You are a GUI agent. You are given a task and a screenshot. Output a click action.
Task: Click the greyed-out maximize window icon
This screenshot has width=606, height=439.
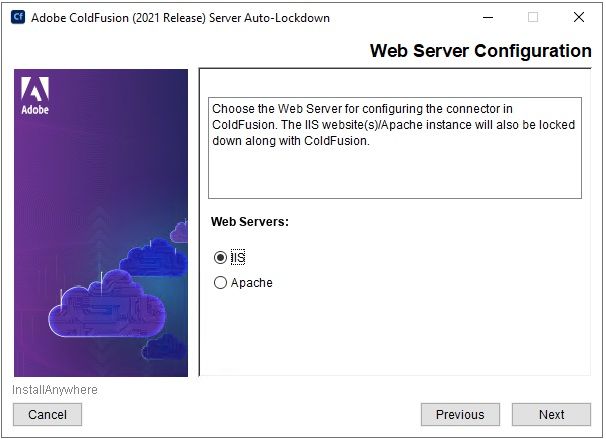(x=533, y=17)
